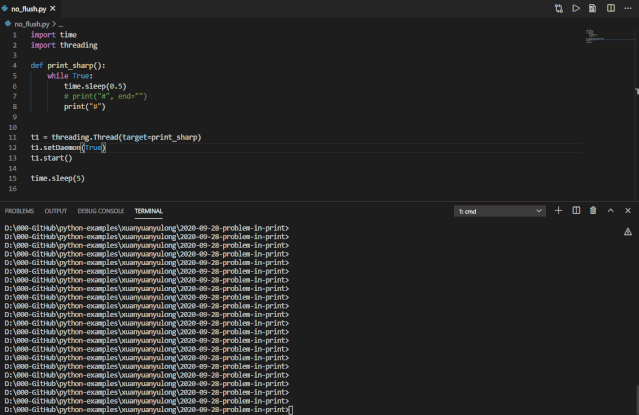Screen dimensions: 639x415
Task: Click the warning triangle in the terminal
Action: tap(628, 231)
